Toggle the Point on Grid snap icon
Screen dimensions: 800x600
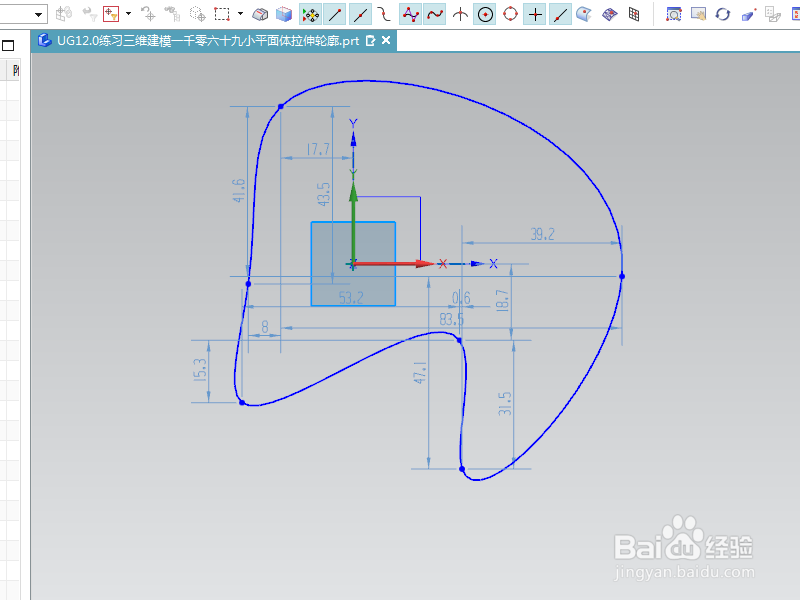pyautogui.click(x=634, y=14)
